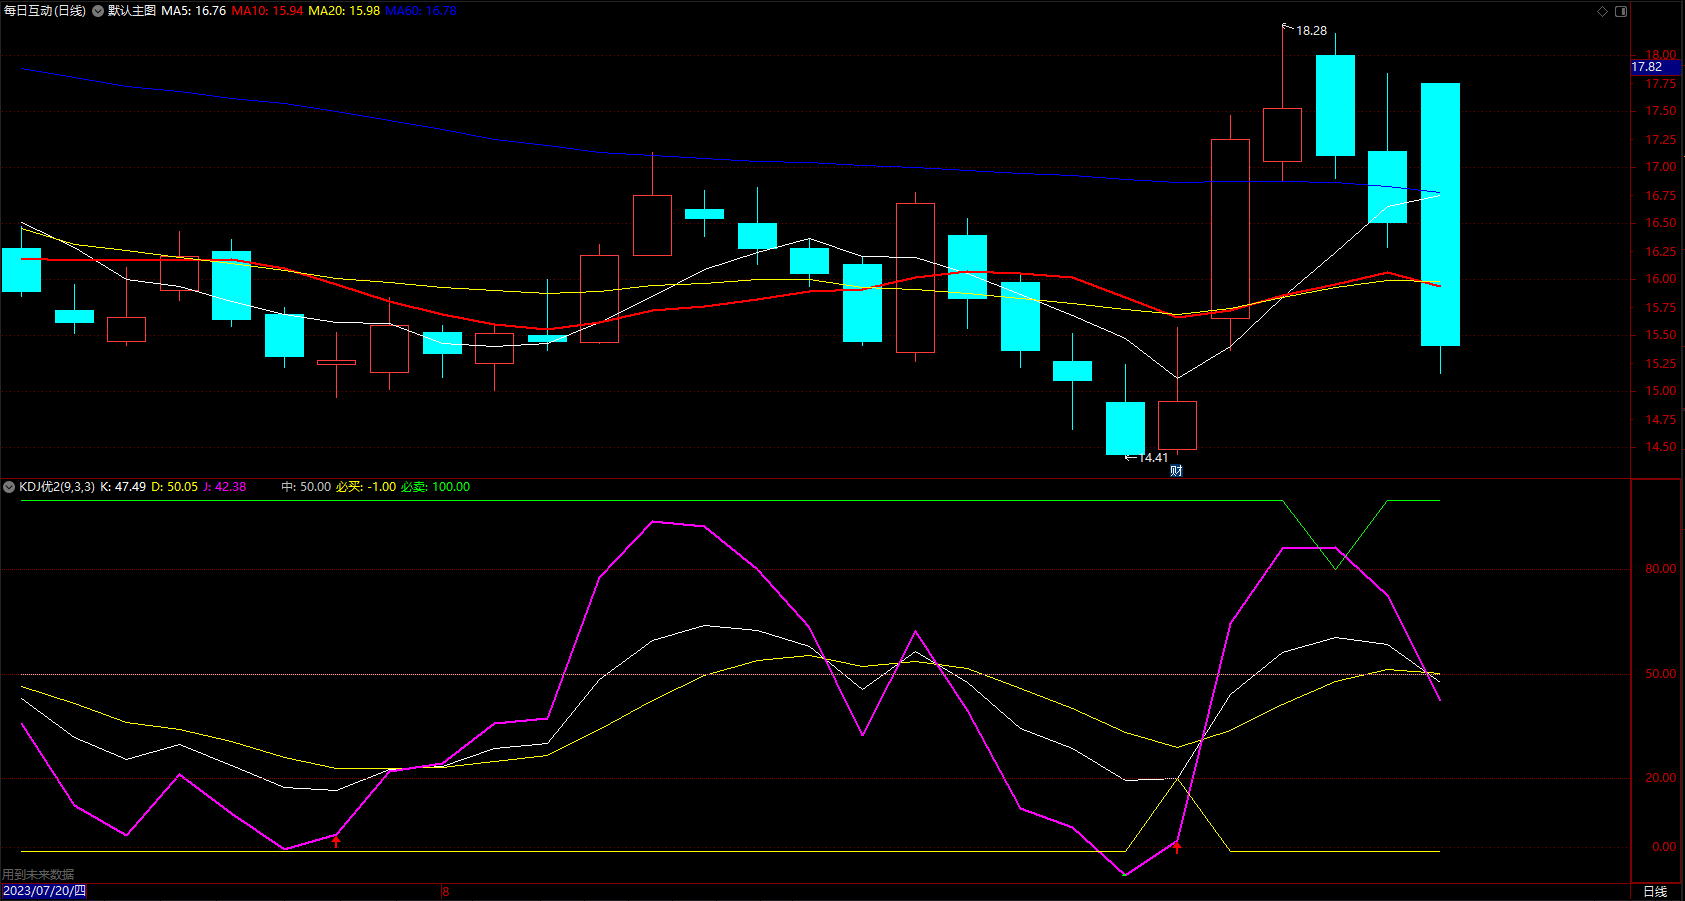Expand the 默认主图 main chart dropdown arrow
The image size is (1685, 901).
point(98,11)
